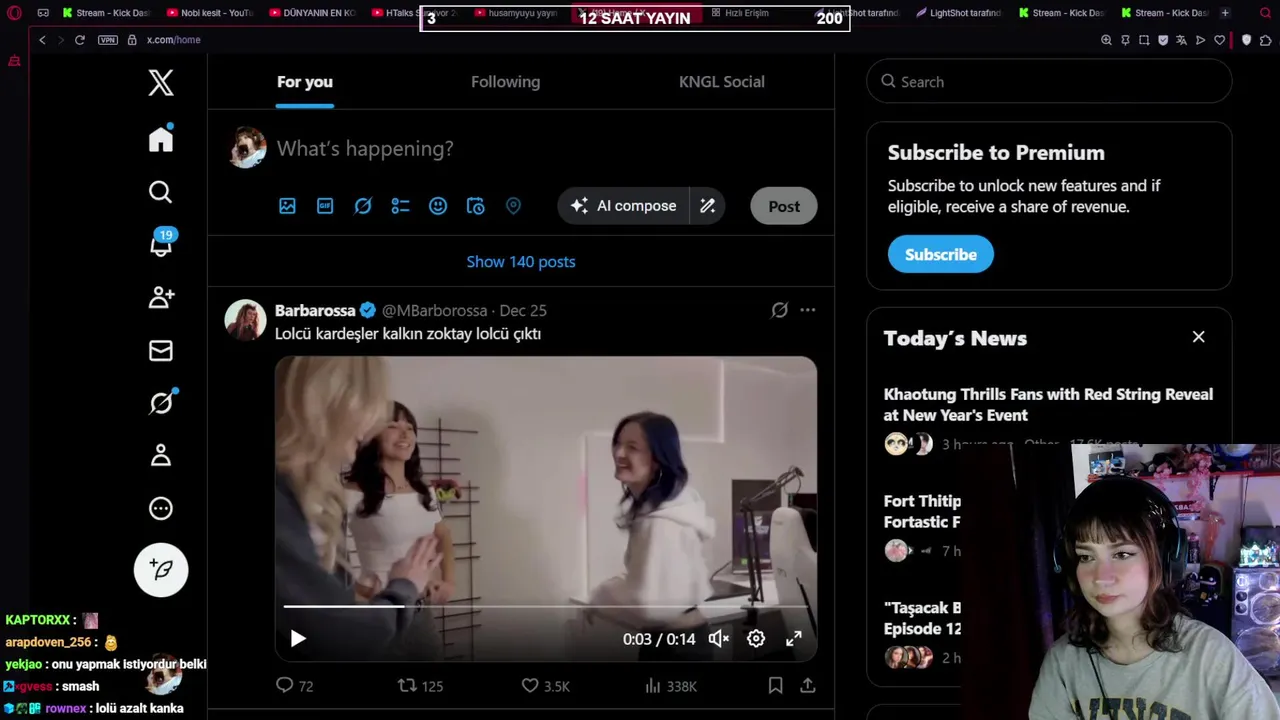Play the video in Barbarossa post
1280x720 pixels.
[298, 638]
